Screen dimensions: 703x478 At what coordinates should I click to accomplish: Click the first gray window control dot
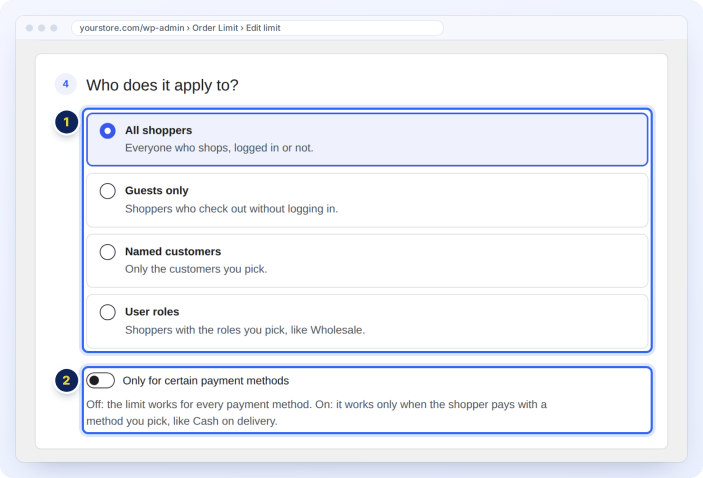(30, 28)
